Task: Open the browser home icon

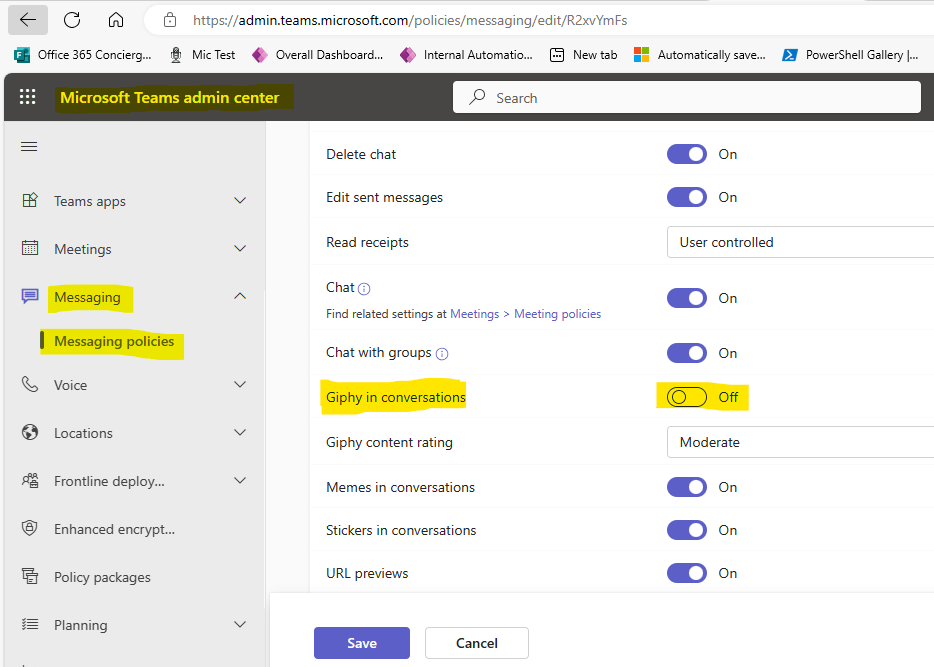Action: coord(116,20)
